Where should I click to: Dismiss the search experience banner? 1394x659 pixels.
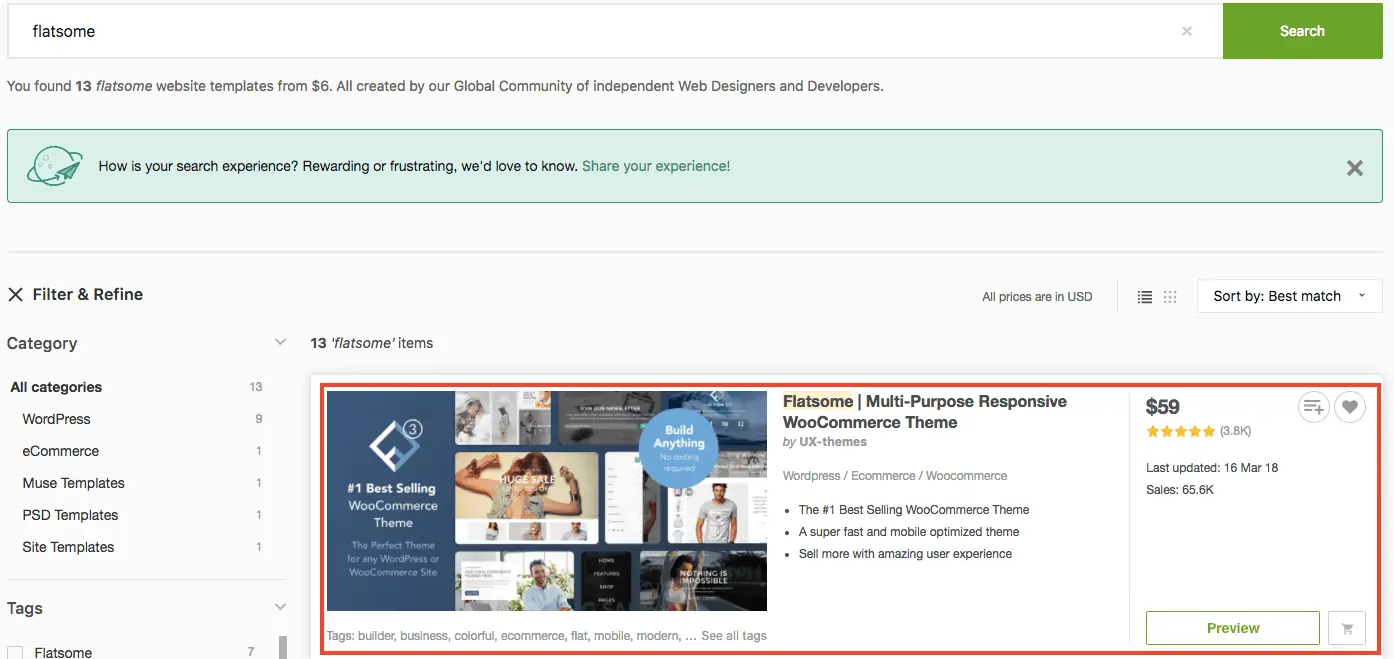[x=1354, y=168]
